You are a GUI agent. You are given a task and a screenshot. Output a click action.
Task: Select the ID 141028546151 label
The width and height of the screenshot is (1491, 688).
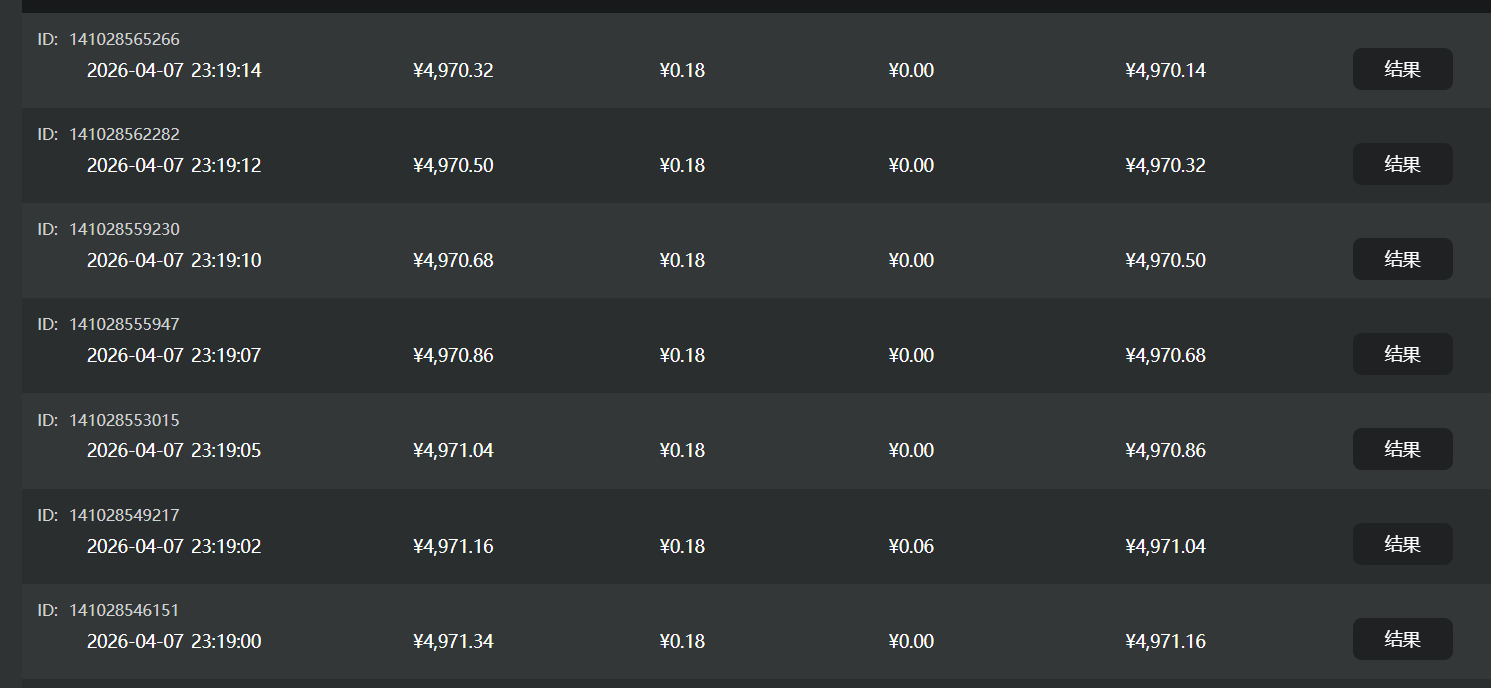pyautogui.click(x=124, y=610)
